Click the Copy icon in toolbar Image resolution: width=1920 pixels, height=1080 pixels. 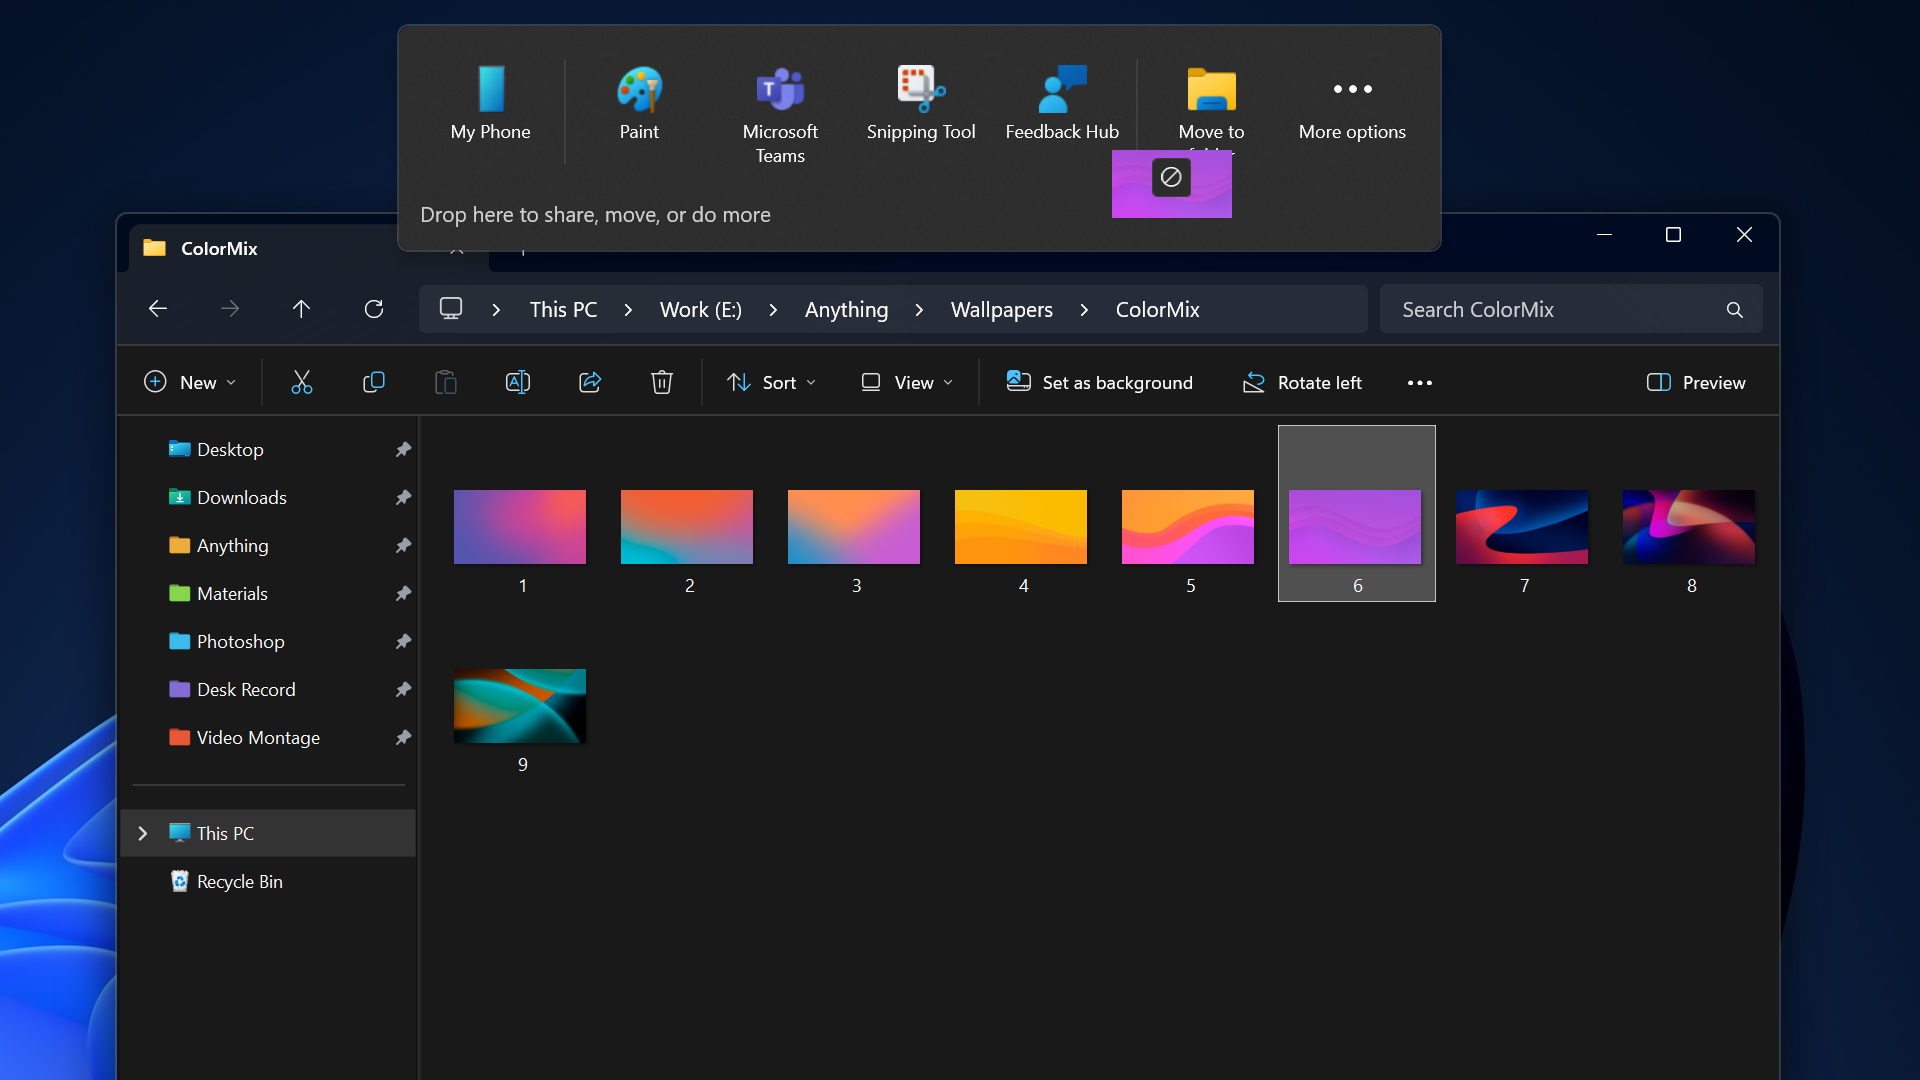373,382
